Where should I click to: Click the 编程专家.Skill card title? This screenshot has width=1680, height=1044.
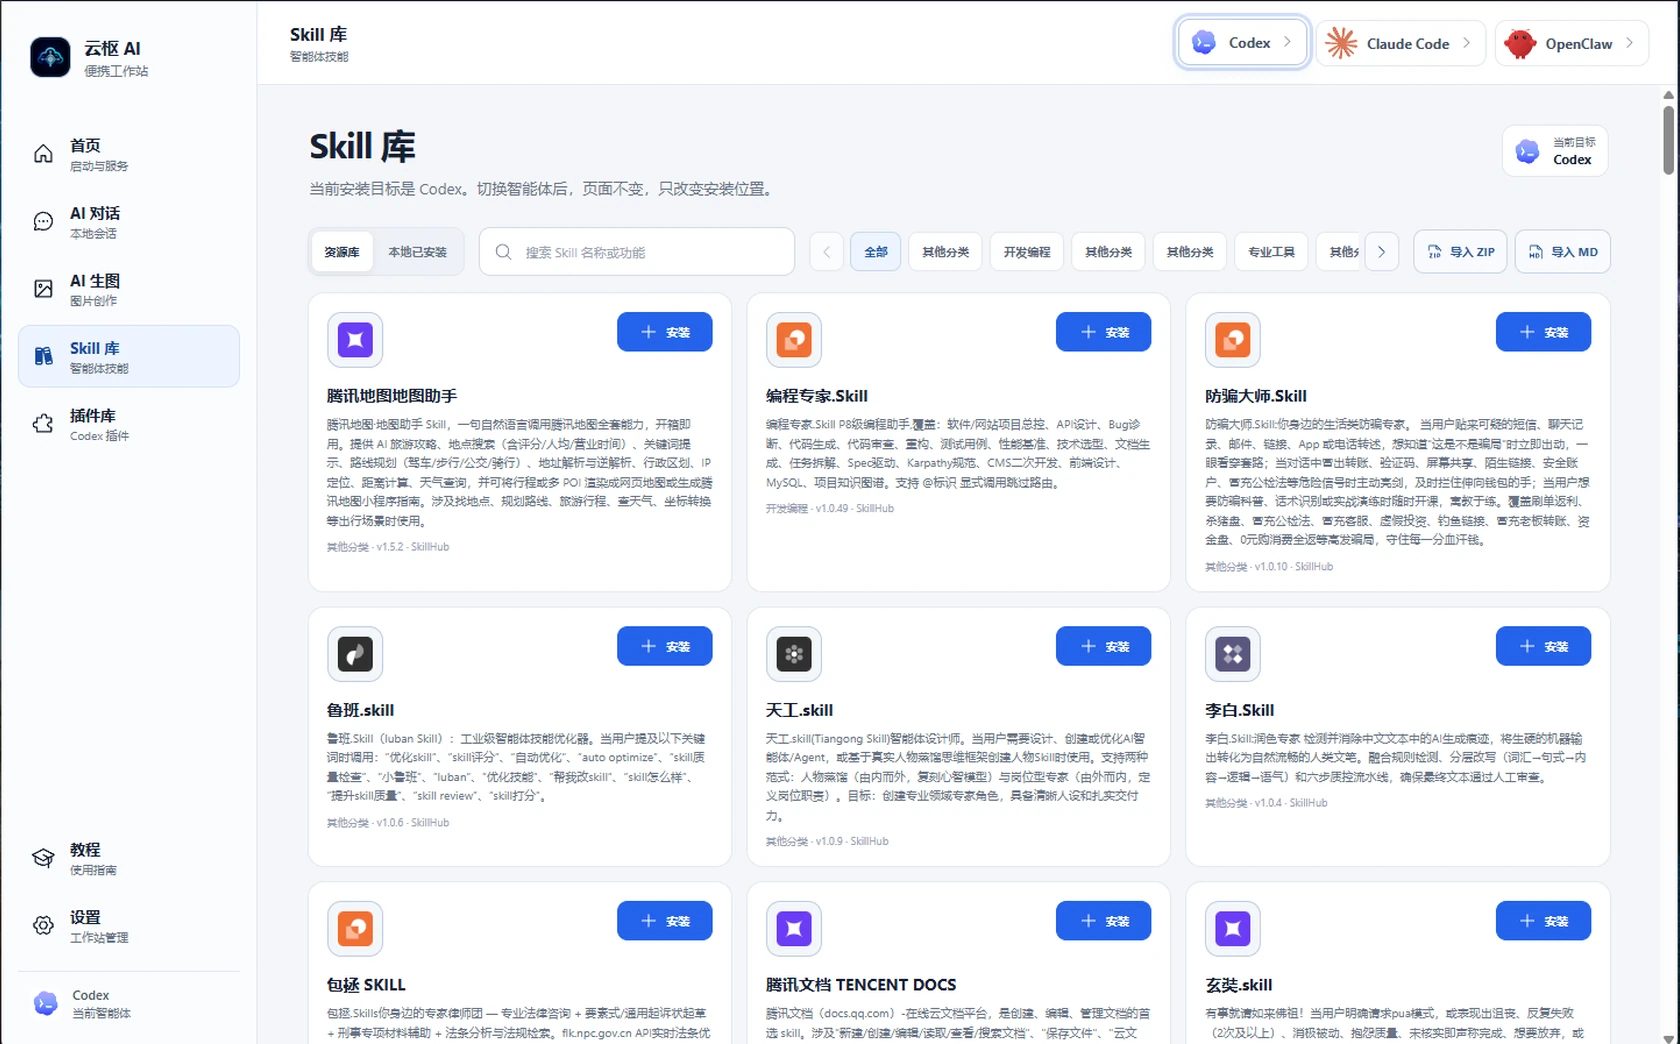pos(817,396)
